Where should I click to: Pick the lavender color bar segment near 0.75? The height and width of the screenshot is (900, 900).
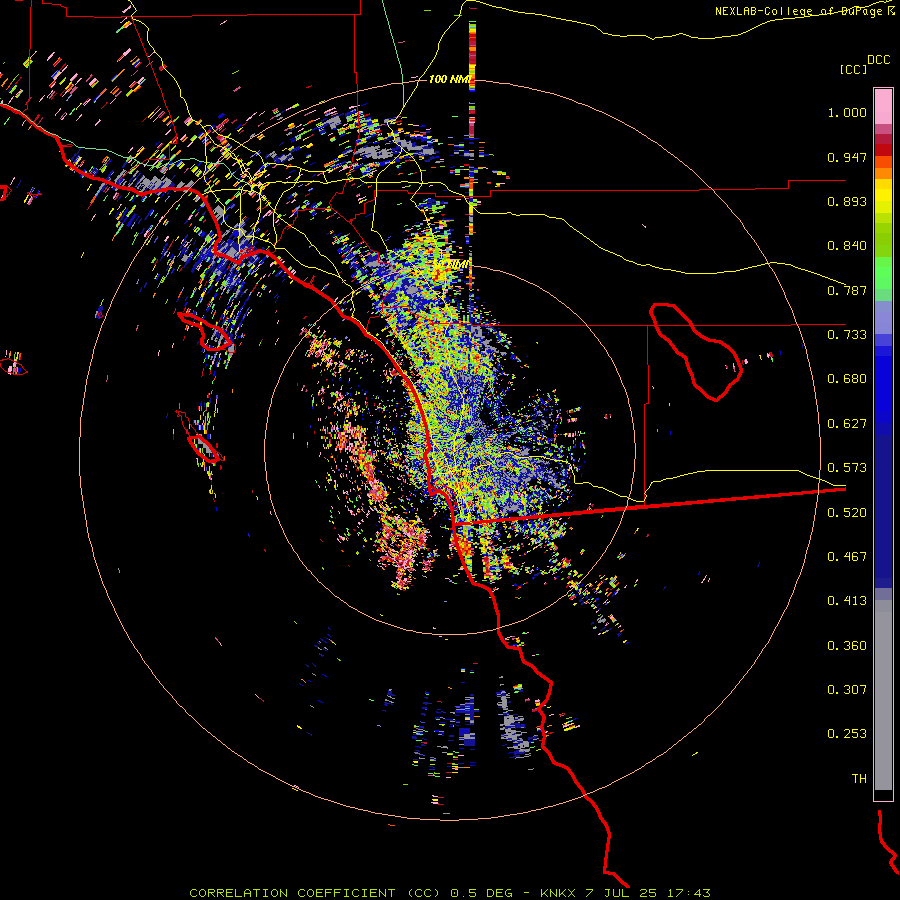883,317
